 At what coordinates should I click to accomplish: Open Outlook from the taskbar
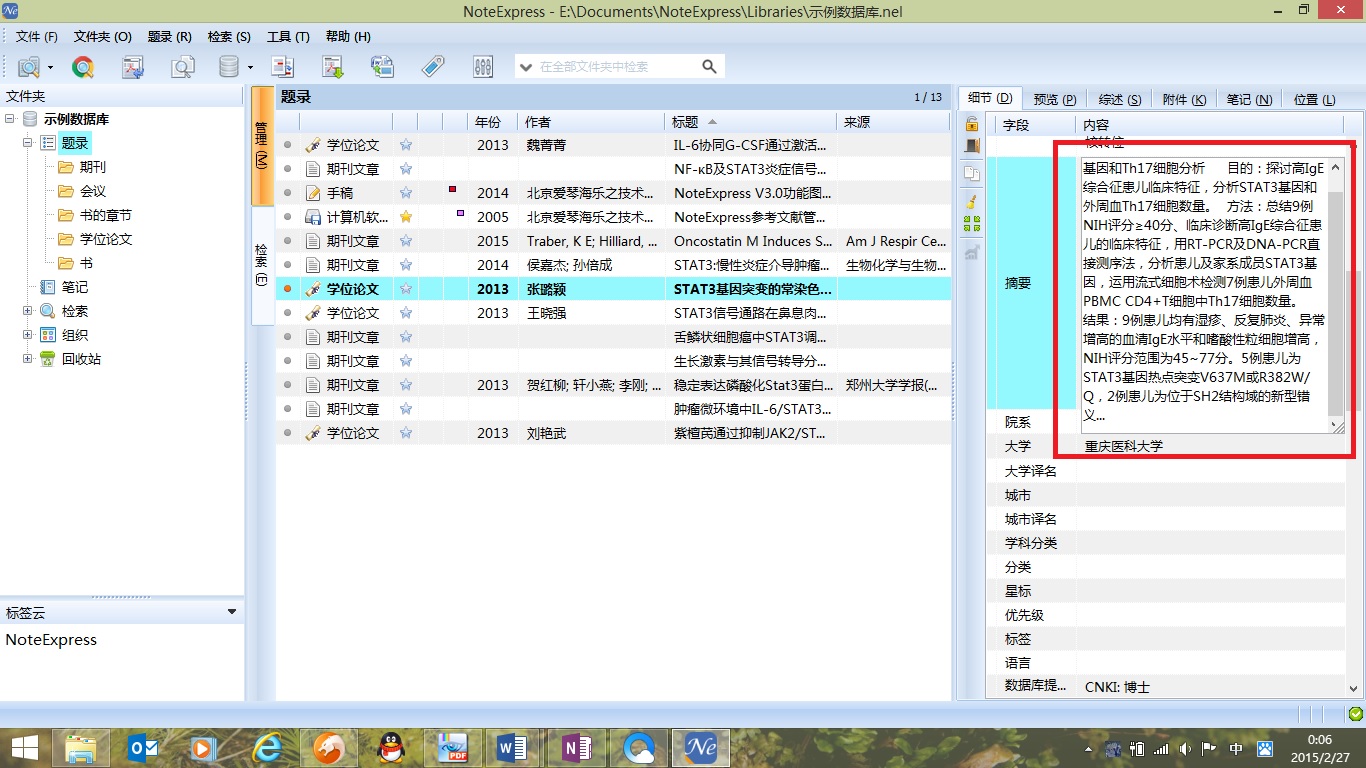(144, 747)
